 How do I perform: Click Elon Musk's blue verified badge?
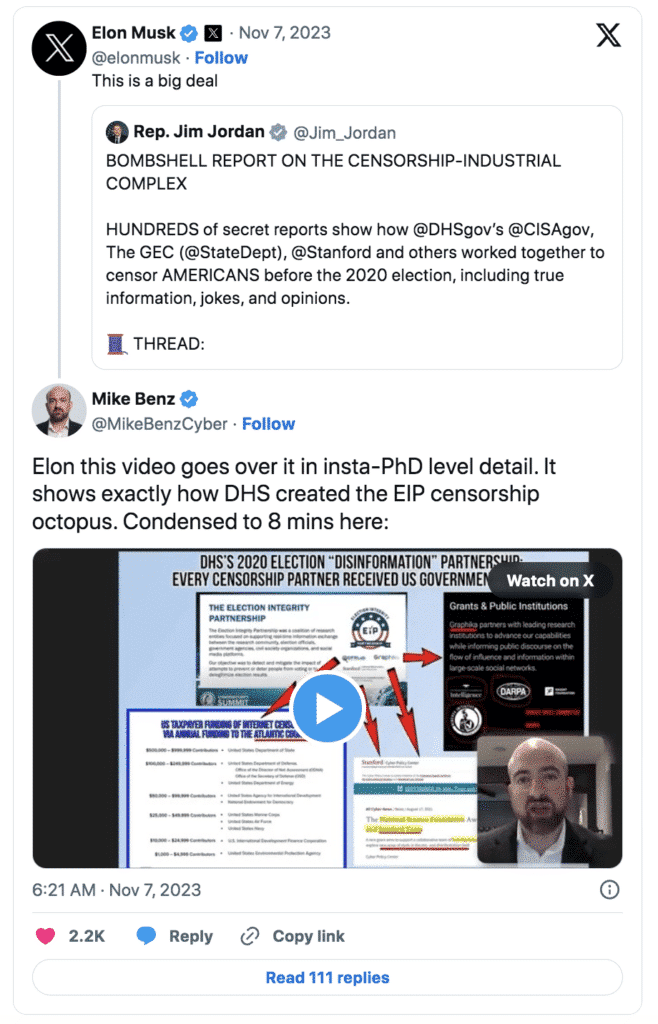189,33
